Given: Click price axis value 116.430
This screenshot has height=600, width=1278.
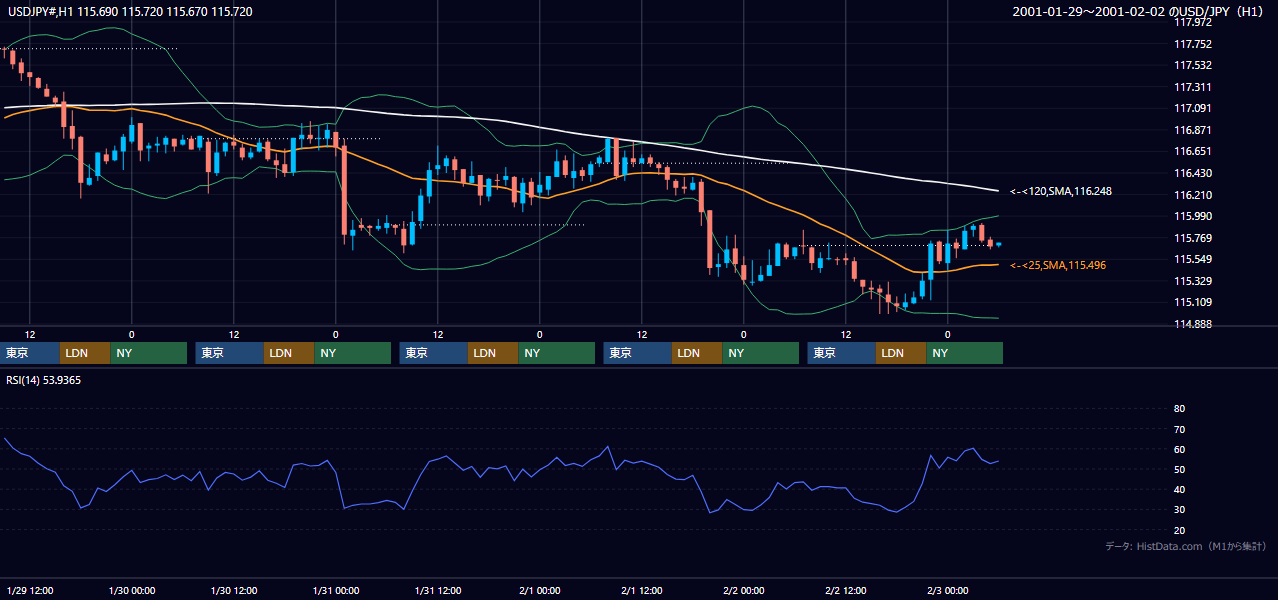Looking at the screenshot, I should click(x=1191, y=173).
